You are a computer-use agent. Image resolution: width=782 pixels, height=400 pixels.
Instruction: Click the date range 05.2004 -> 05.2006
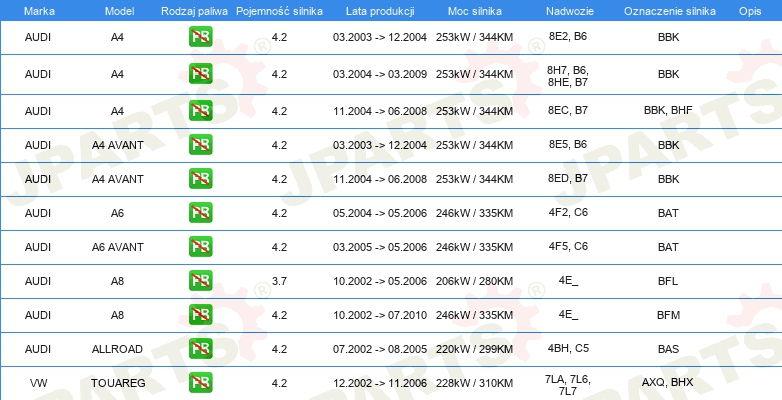tap(380, 213)
